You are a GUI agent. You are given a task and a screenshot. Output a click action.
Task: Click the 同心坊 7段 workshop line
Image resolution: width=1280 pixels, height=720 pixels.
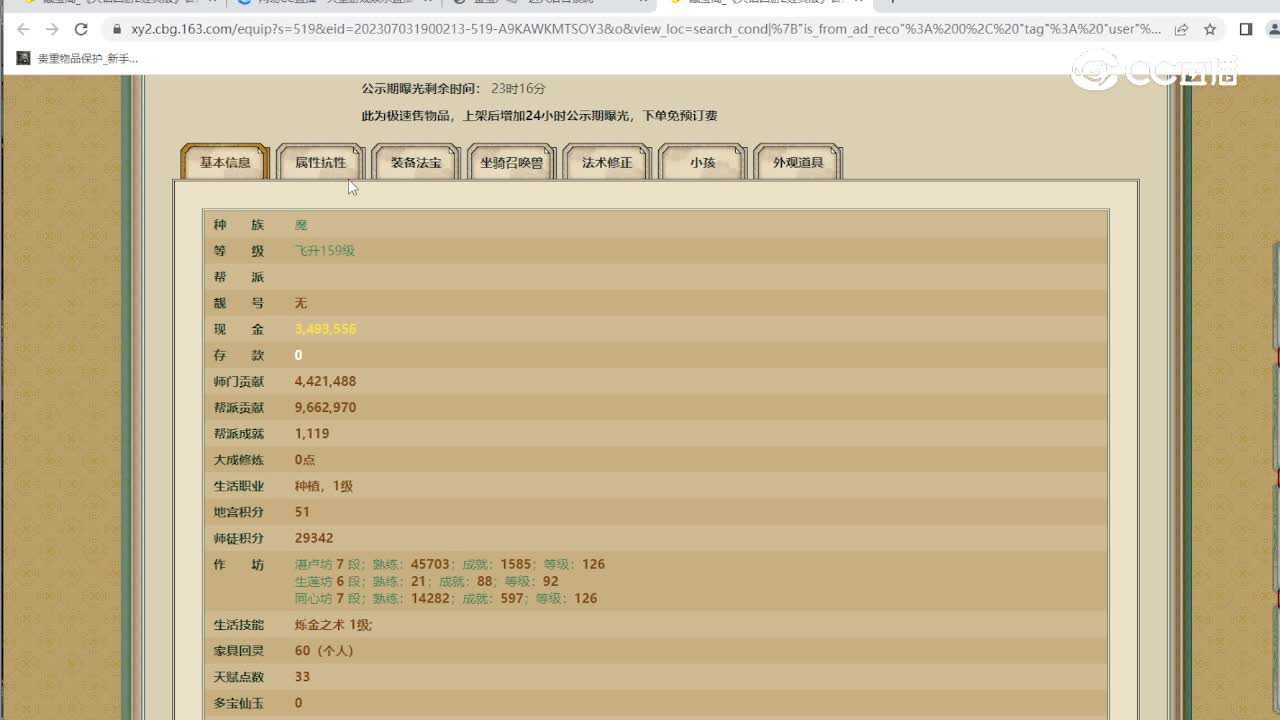[x=446, y=598]
